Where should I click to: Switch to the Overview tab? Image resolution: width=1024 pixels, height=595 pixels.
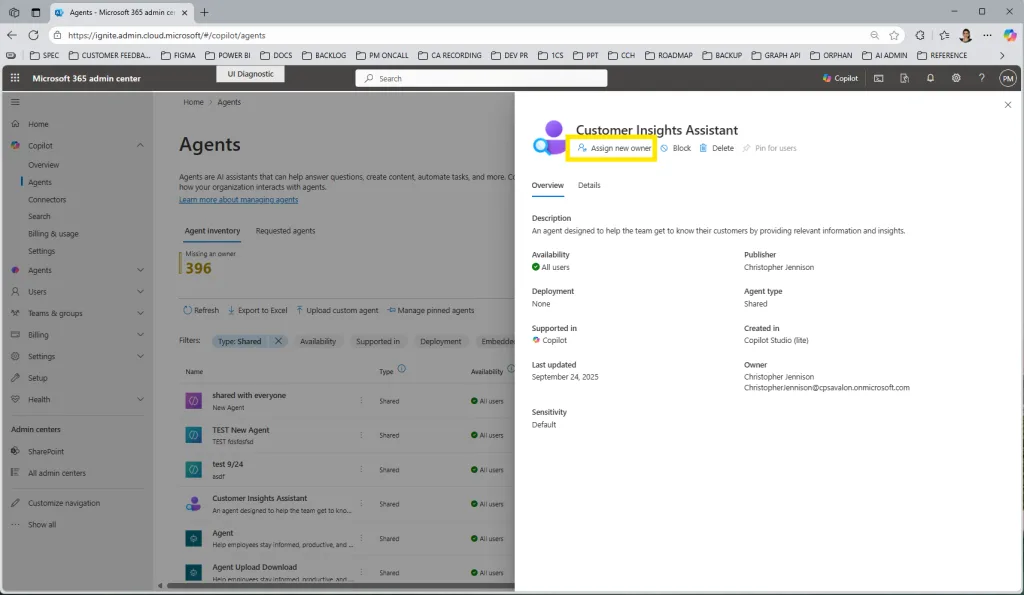[x=547, y=185]
